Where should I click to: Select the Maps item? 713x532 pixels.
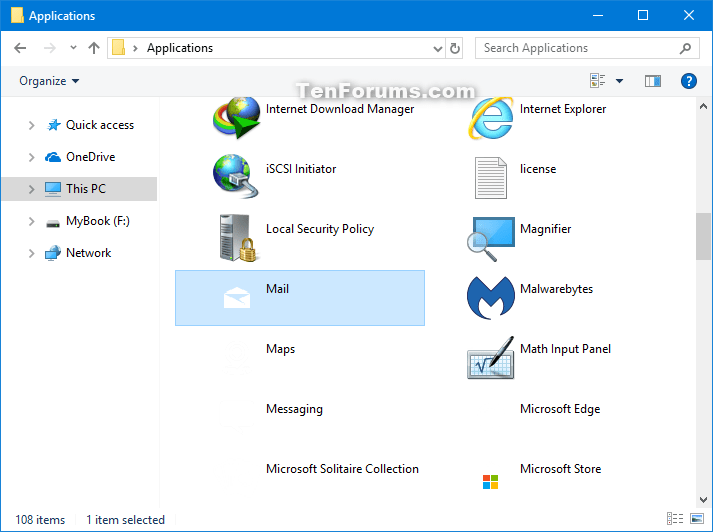(x=300, y=358)
